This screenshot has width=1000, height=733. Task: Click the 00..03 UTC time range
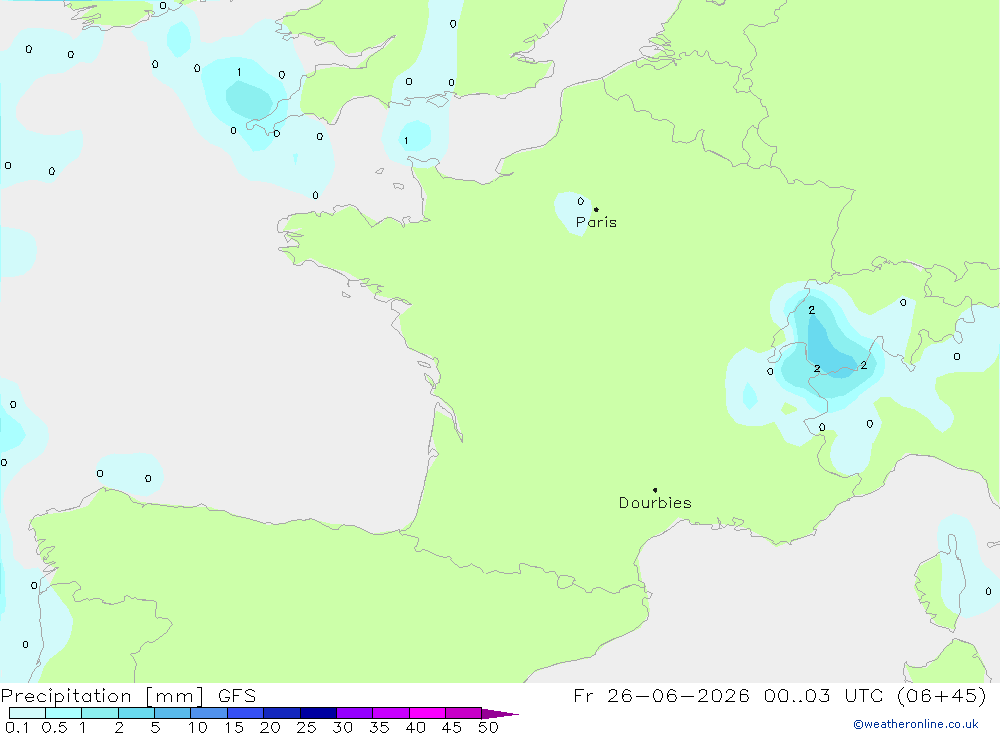[x=824, y=695]
